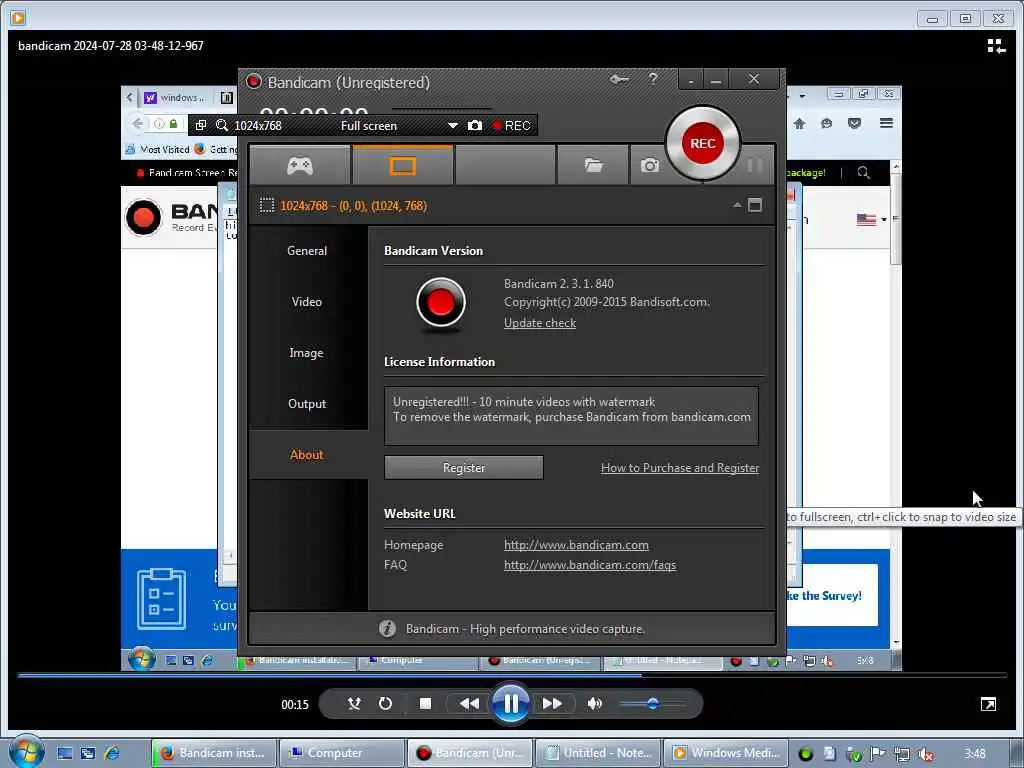This screenshot has width=1024, height=768.
Task: Open the Output settings section
Action: coord(307,404)
